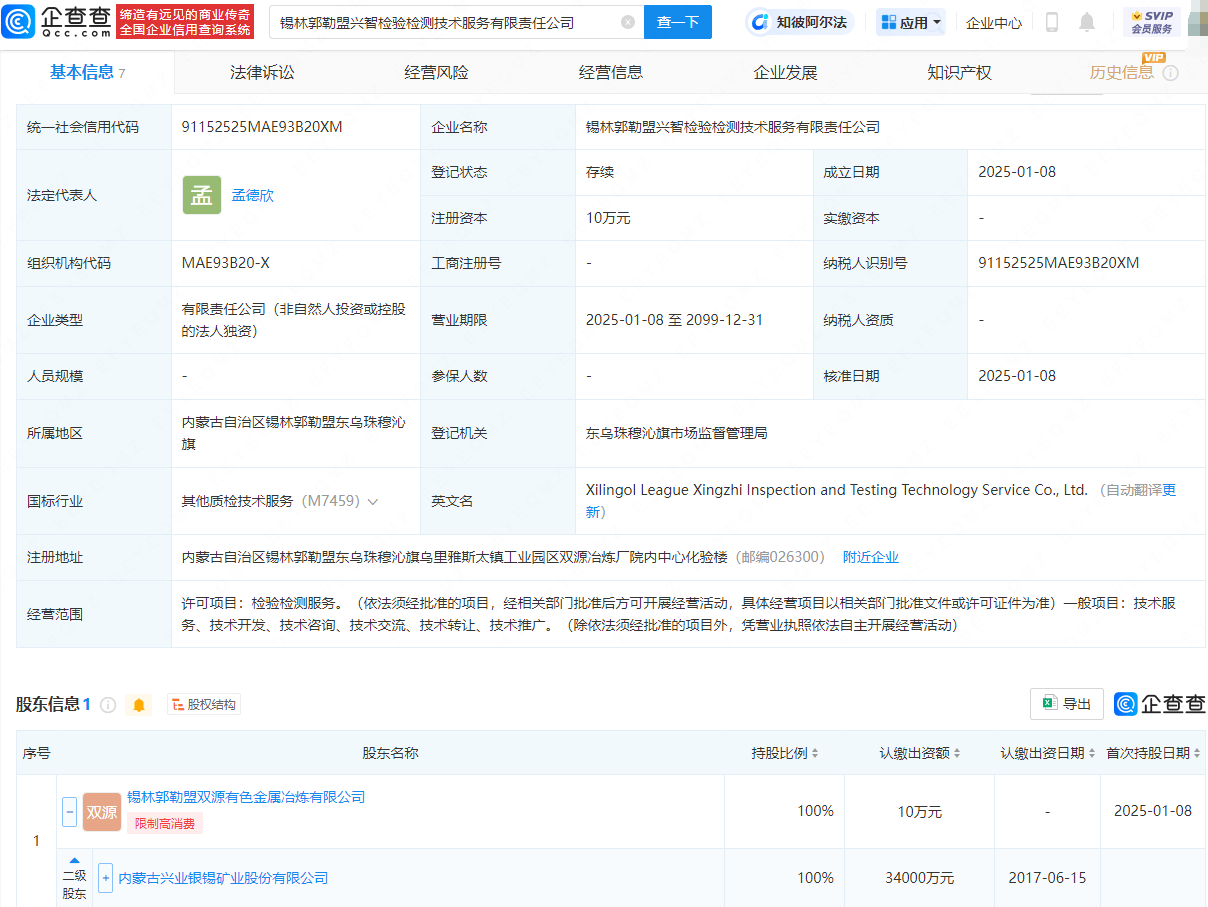Click the 2017-06-15 subscription date cell
This screenshot has height=907, width=1208.
click(x=1047, y=878)
